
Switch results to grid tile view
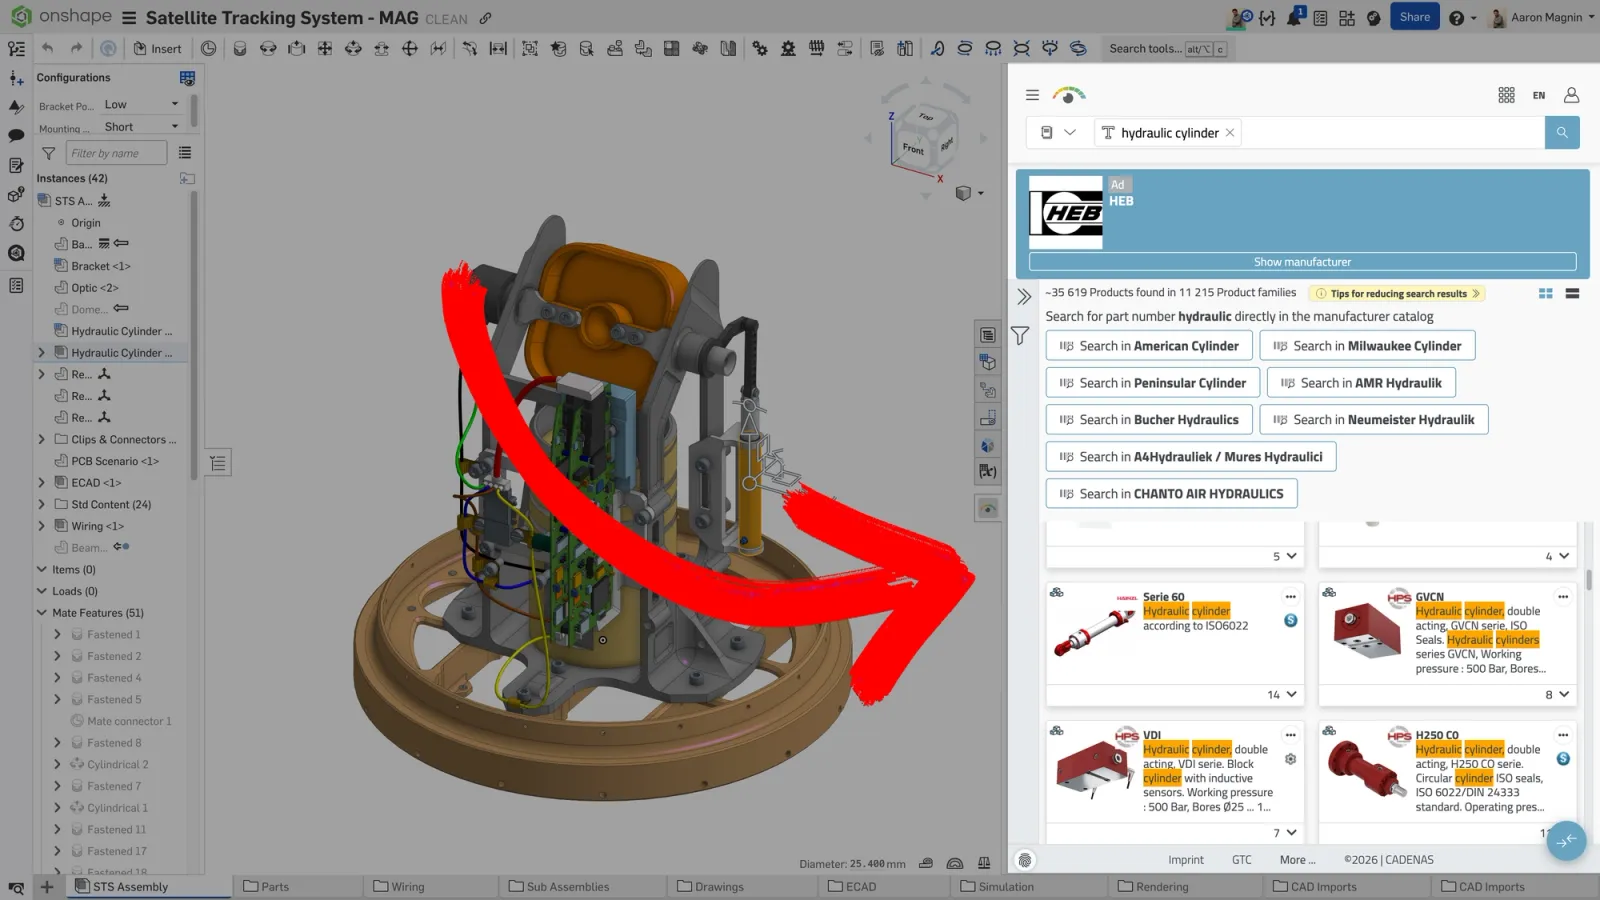click(x=1545, y=294)
